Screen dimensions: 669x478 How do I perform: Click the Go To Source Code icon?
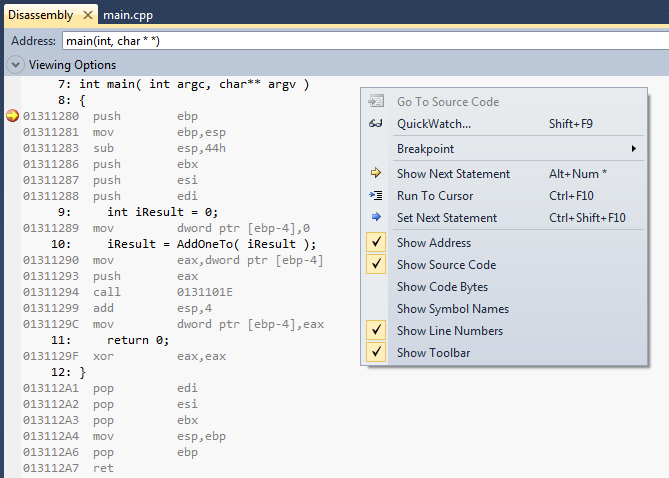click(x=376, y=102)
